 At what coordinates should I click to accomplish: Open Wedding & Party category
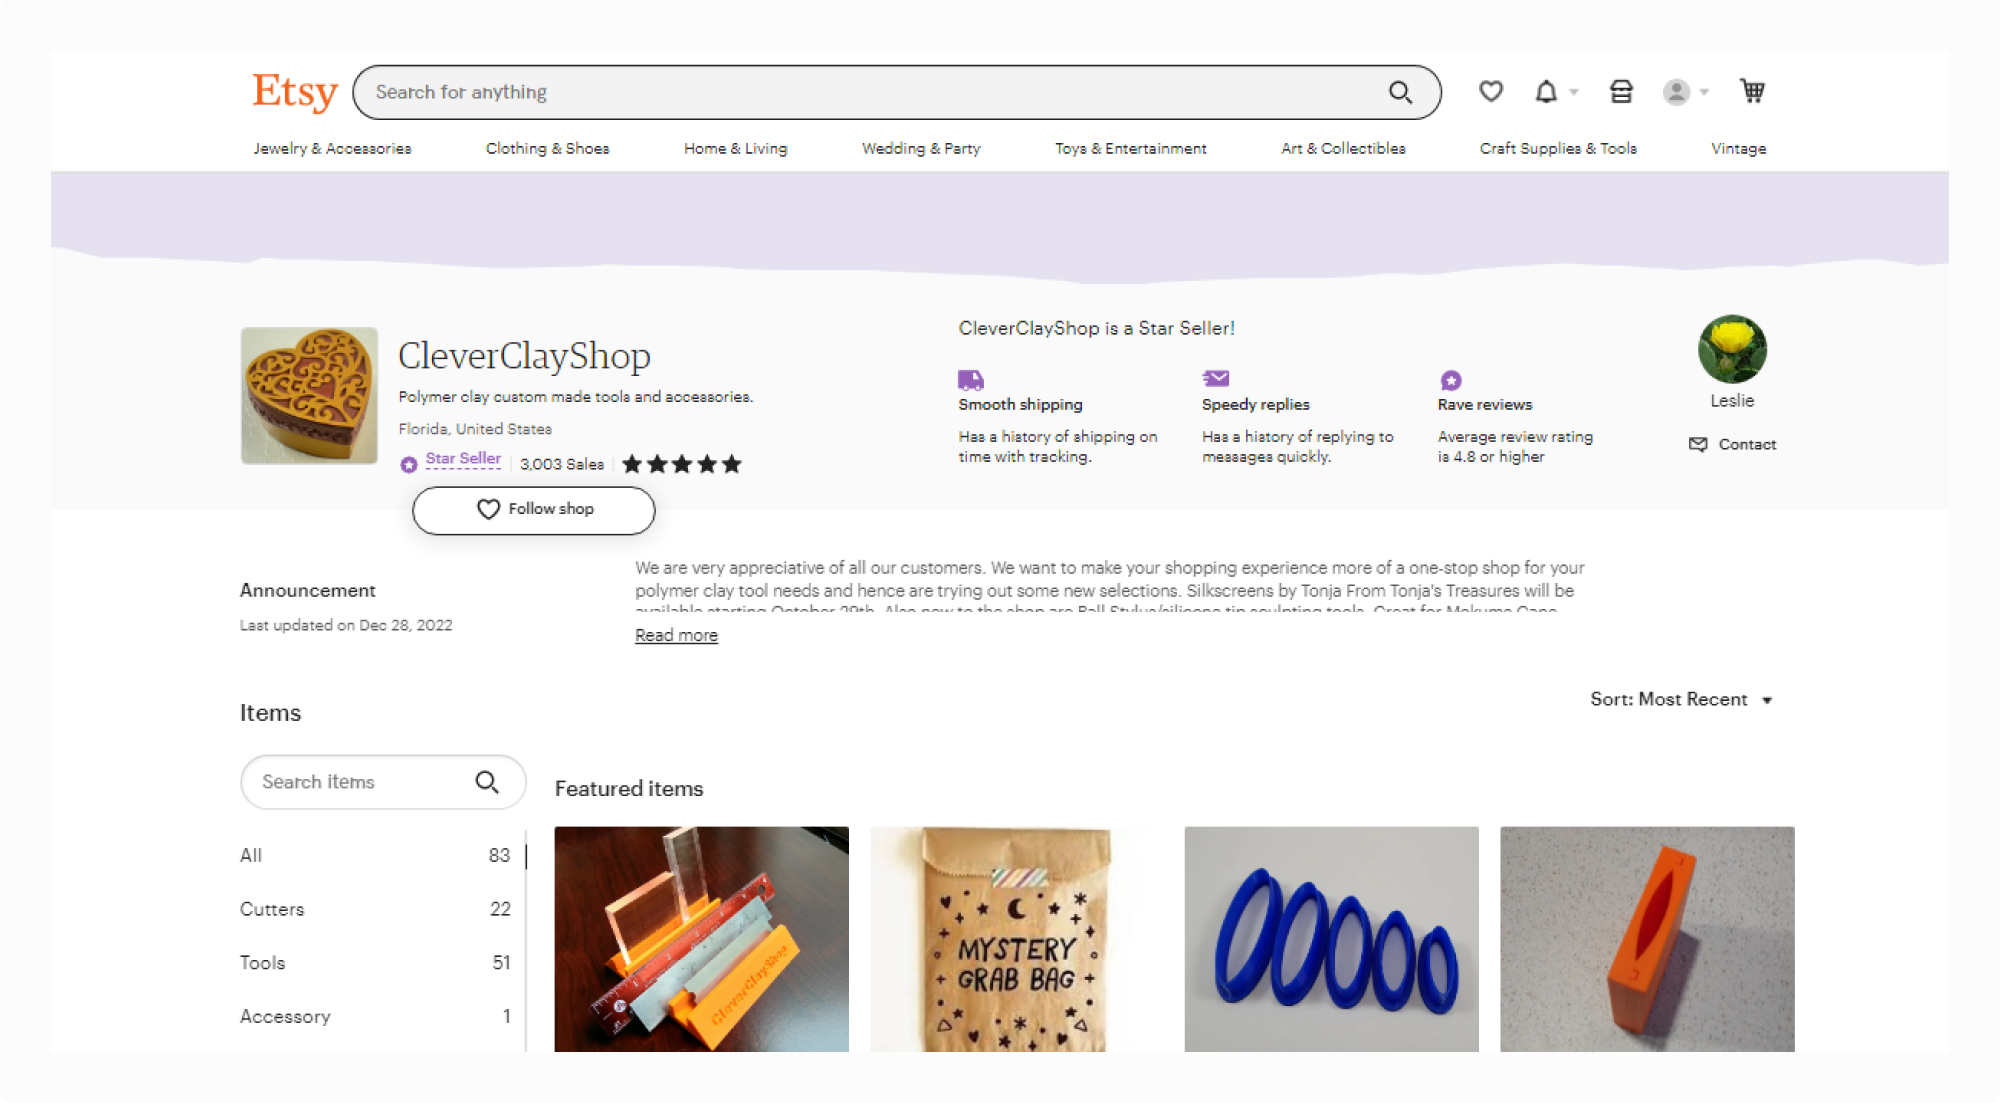[921, 148]
